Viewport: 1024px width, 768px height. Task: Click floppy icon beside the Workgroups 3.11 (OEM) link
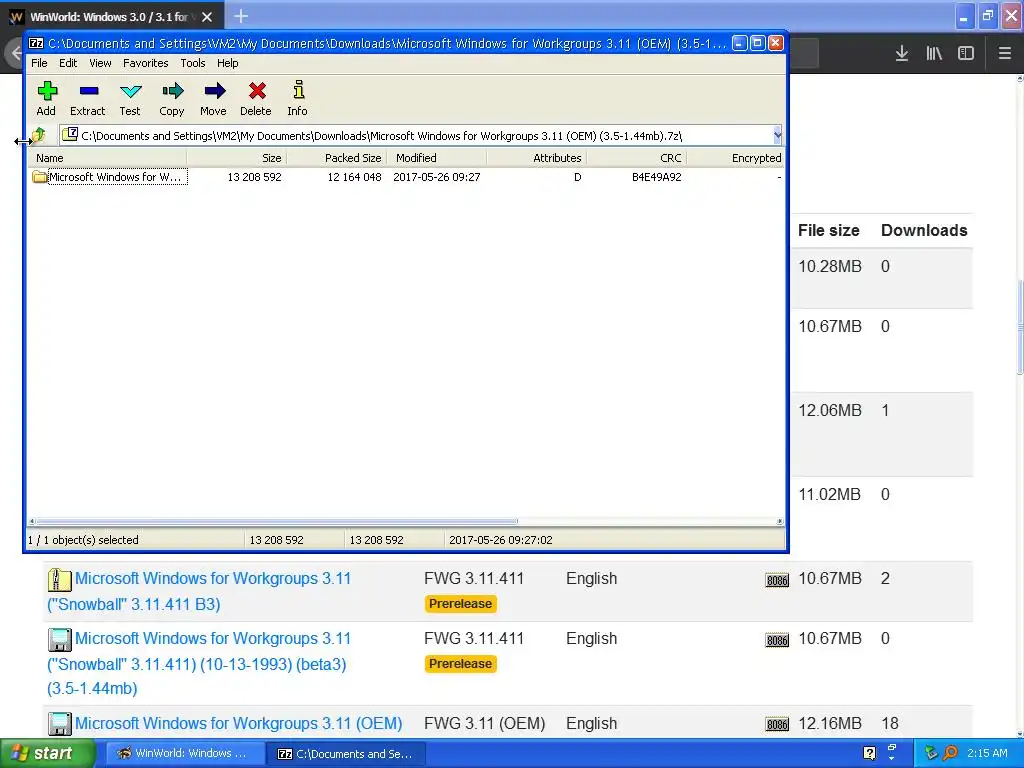pyautogui.click(x=59, y=724)
